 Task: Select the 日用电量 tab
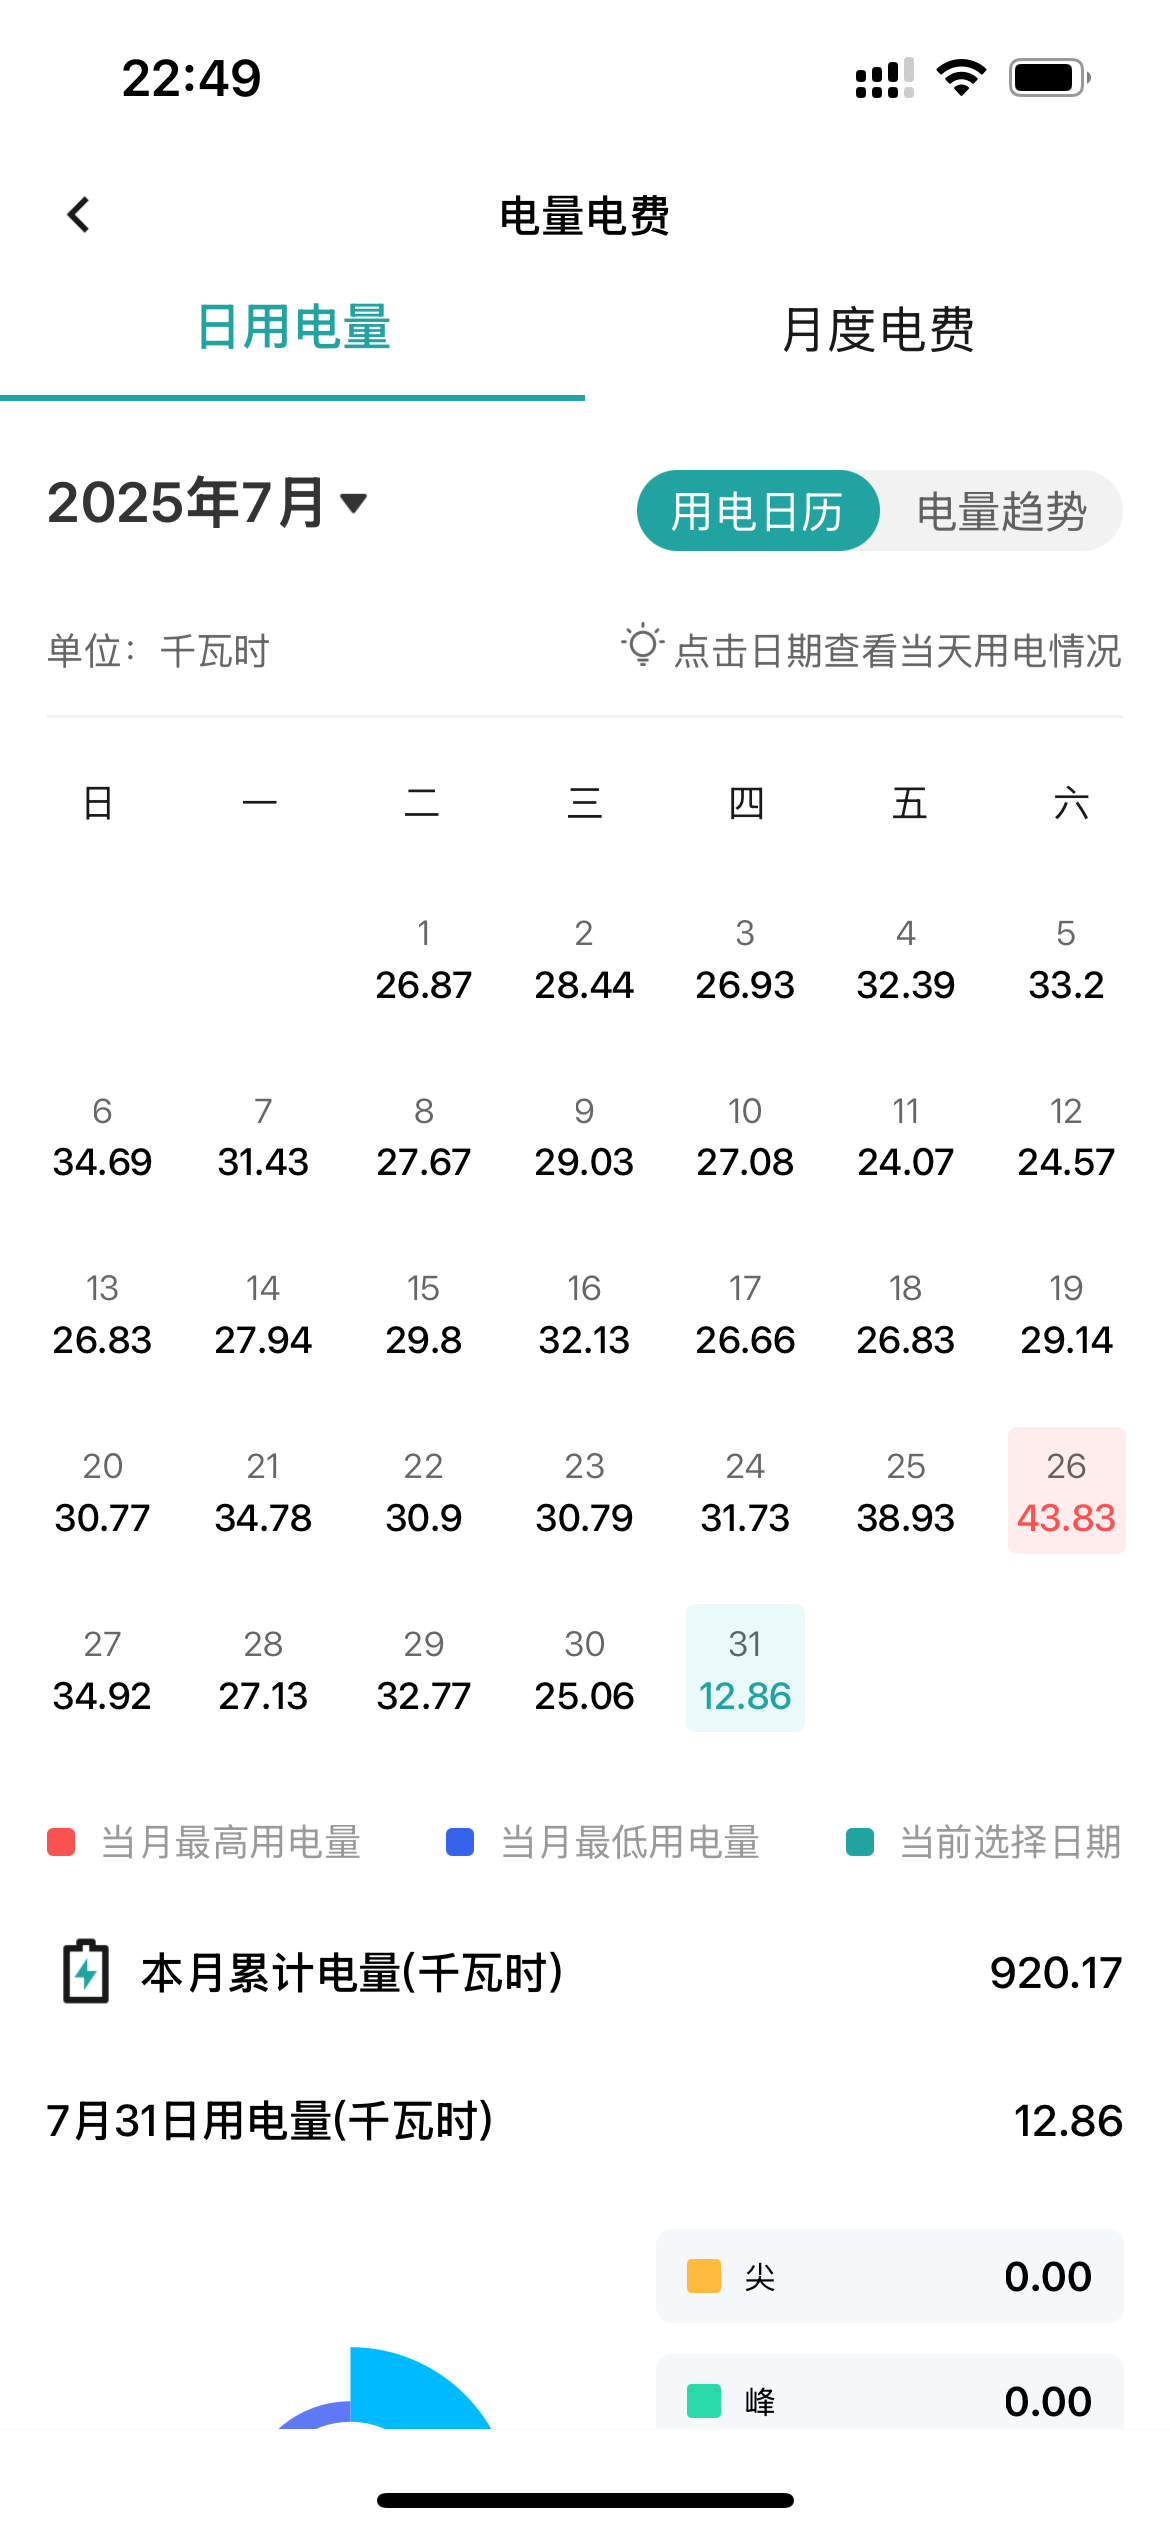(293, 328)
